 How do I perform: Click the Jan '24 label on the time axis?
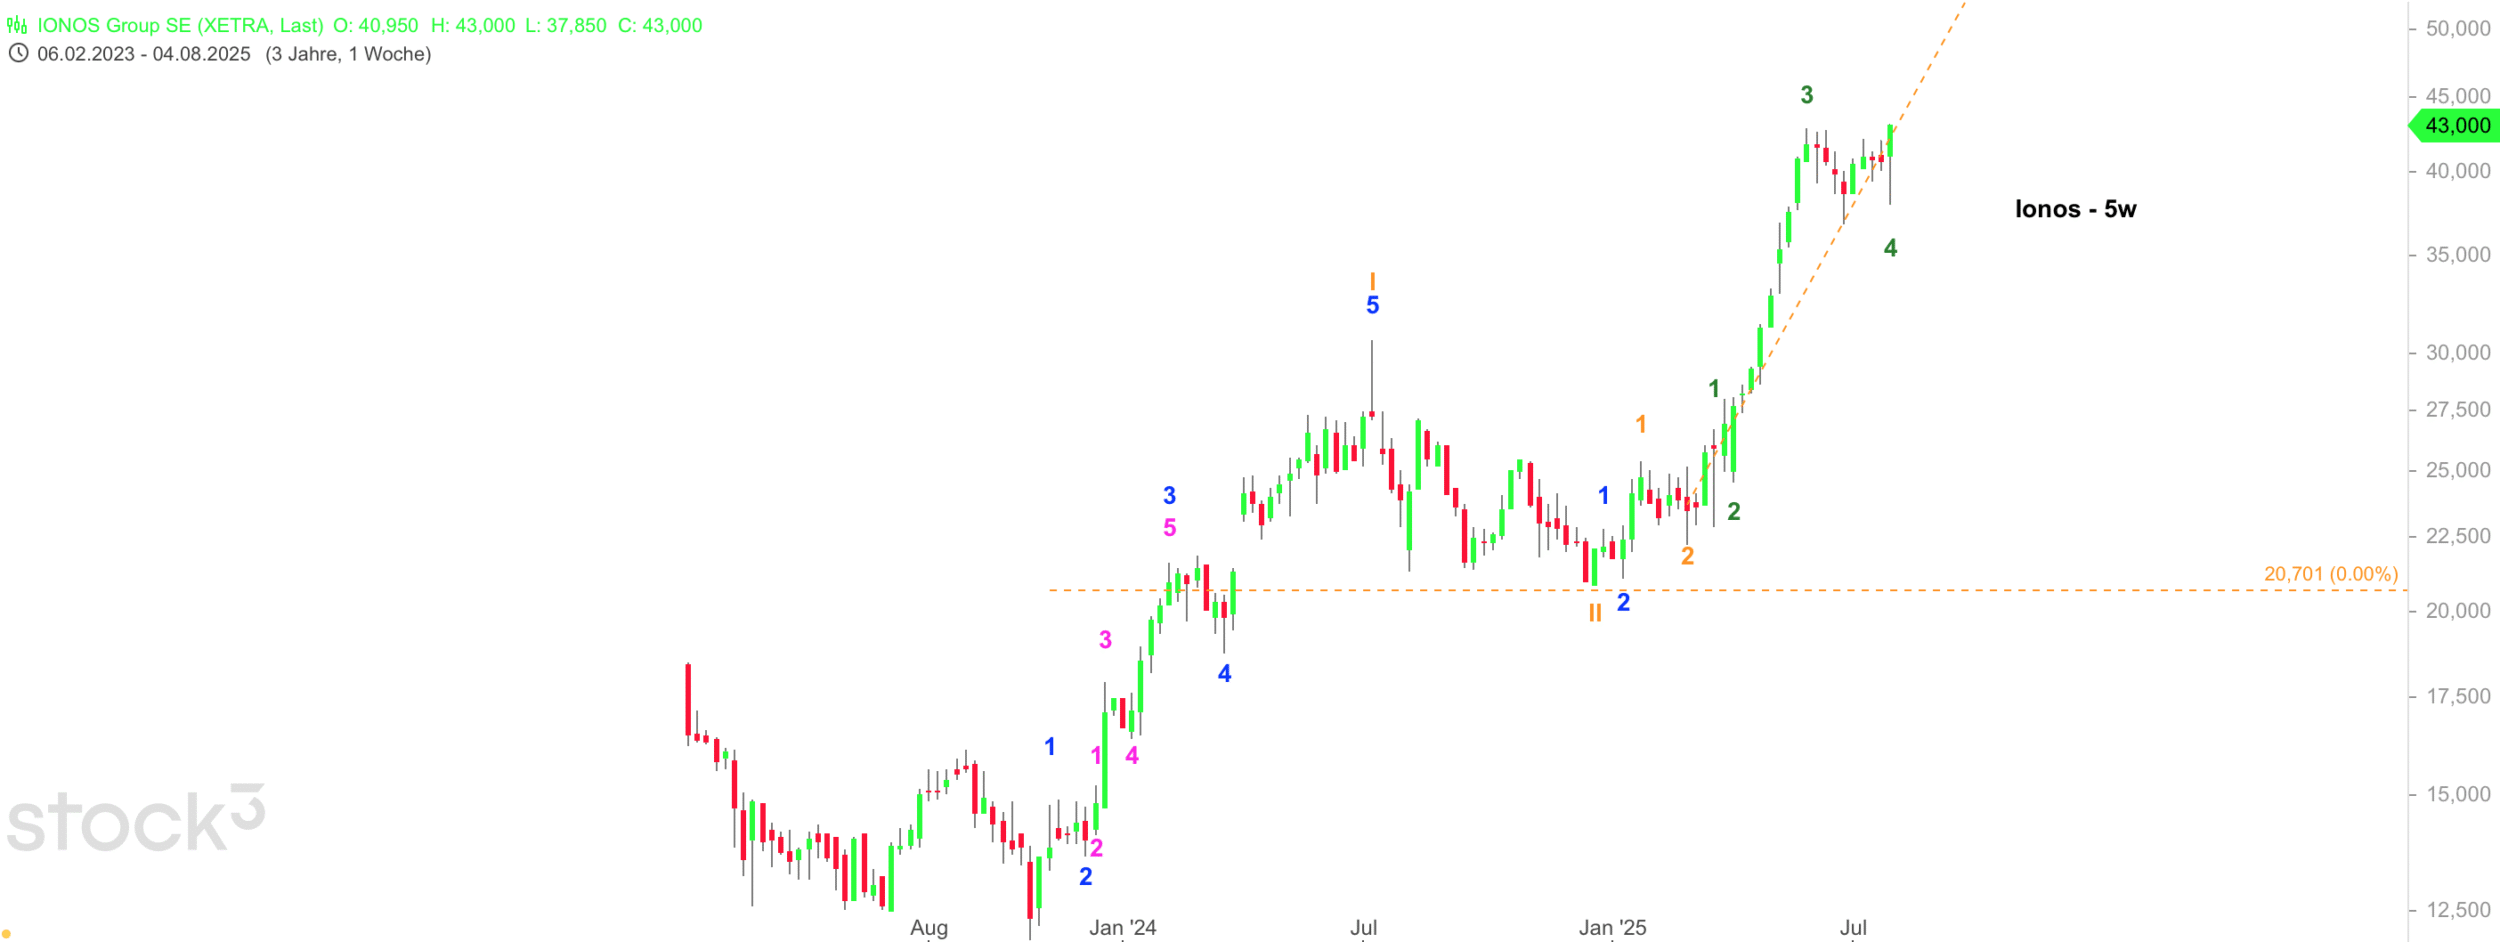[1122, 927]
